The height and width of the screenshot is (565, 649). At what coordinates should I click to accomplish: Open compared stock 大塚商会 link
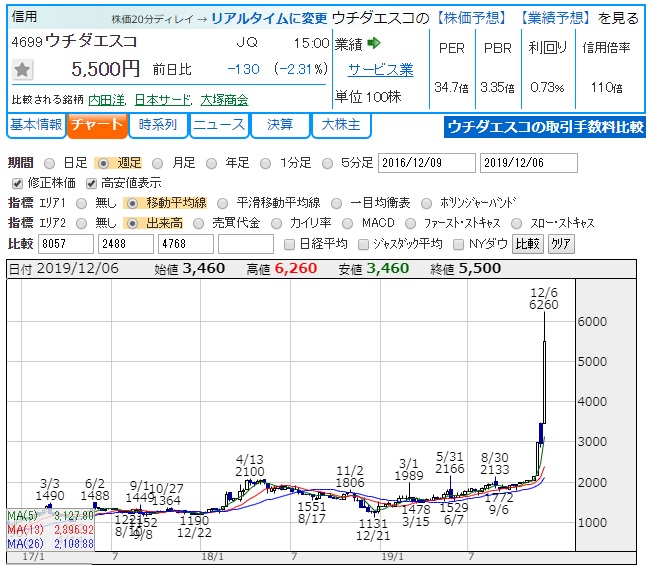pos(224,100)
